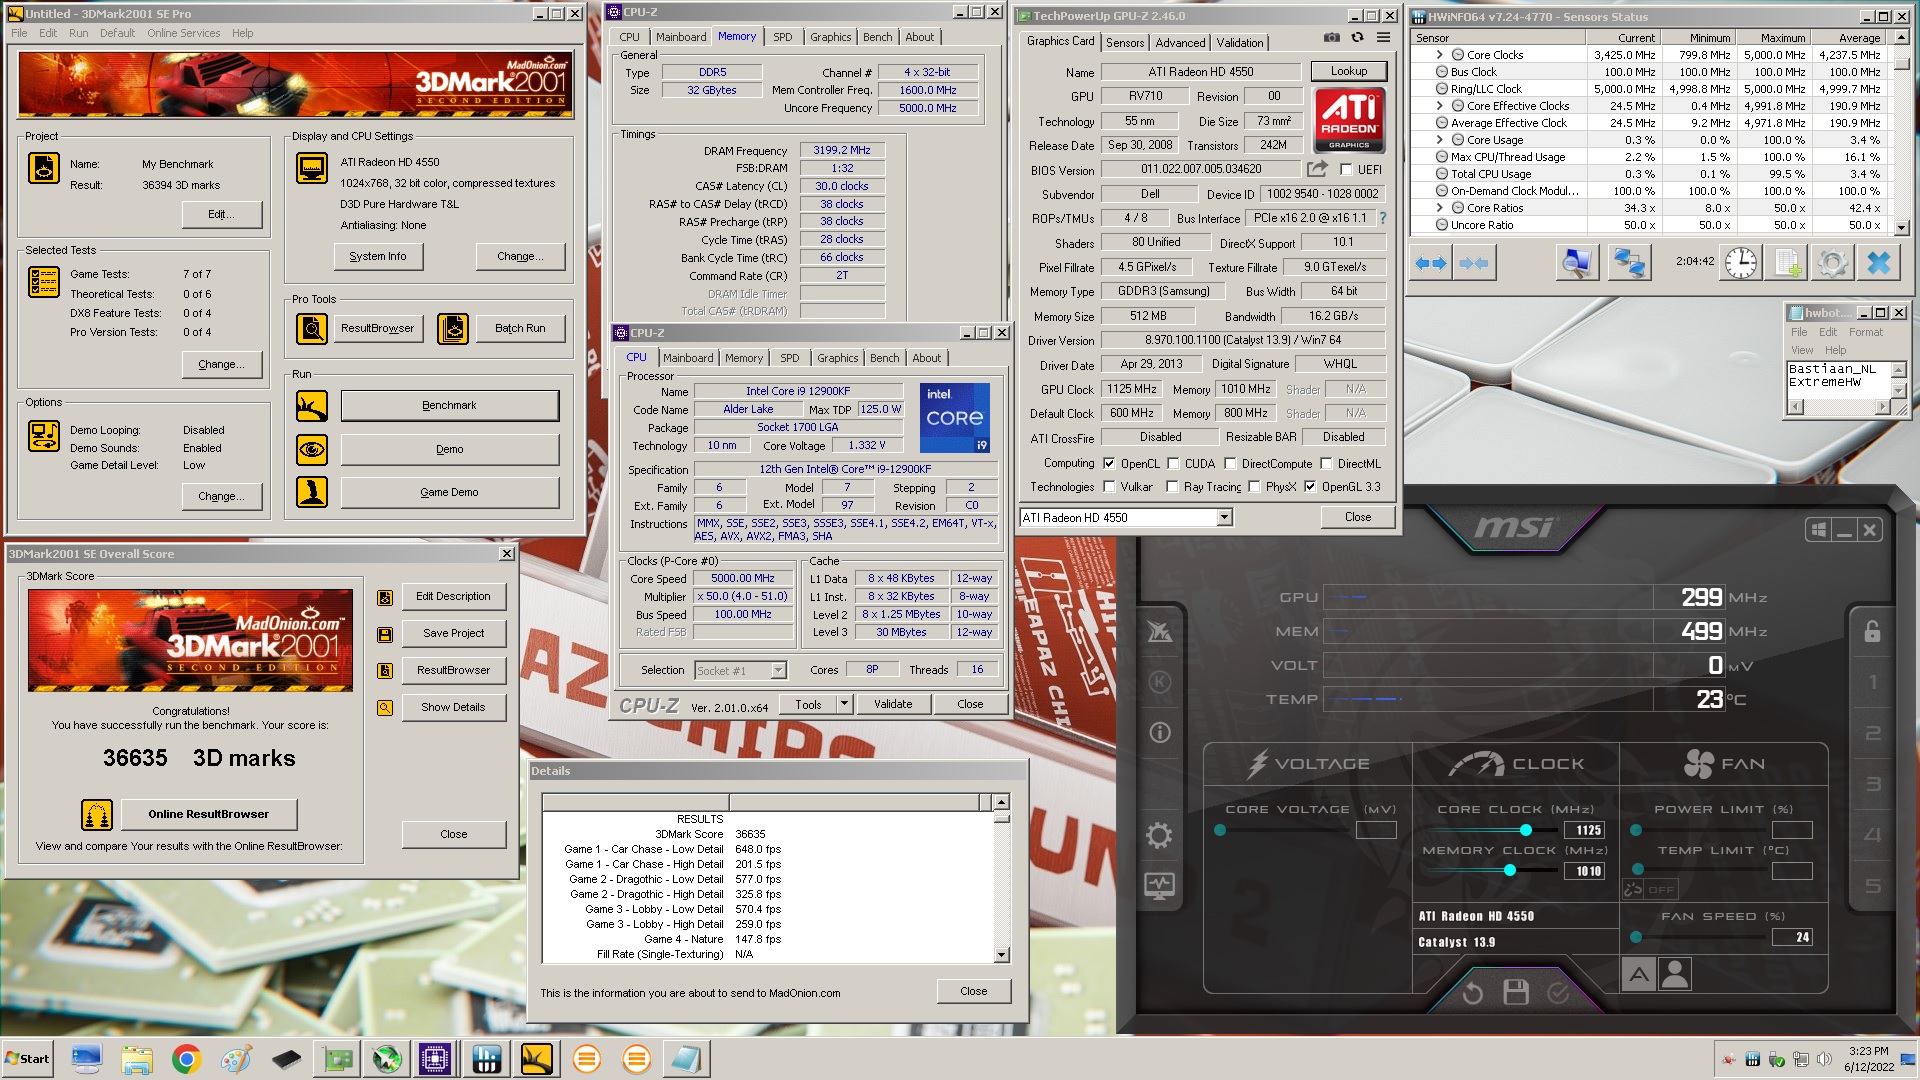Viewport: 1920px width, 1080px height.
Task: Open Paint from the taskbar
Action: pyautogui.click(x=236, y=1059)
